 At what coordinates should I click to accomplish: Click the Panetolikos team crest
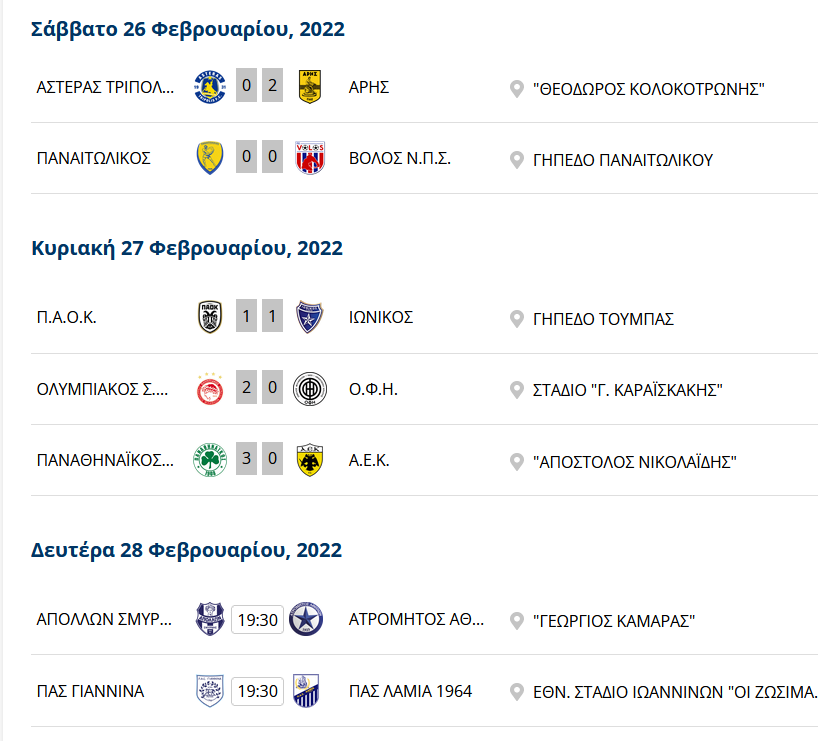(x=210, y=159)
